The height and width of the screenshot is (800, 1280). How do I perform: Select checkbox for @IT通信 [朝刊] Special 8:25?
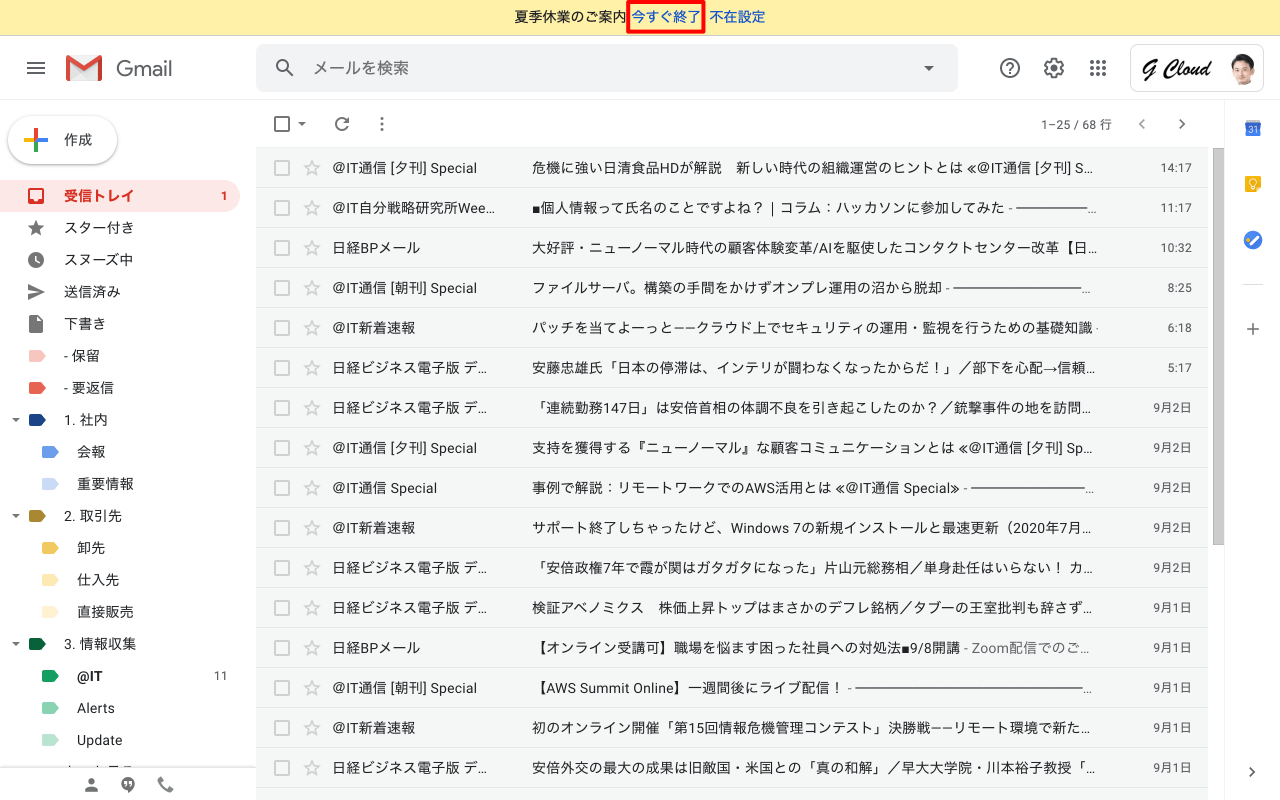tap(282, 288)
